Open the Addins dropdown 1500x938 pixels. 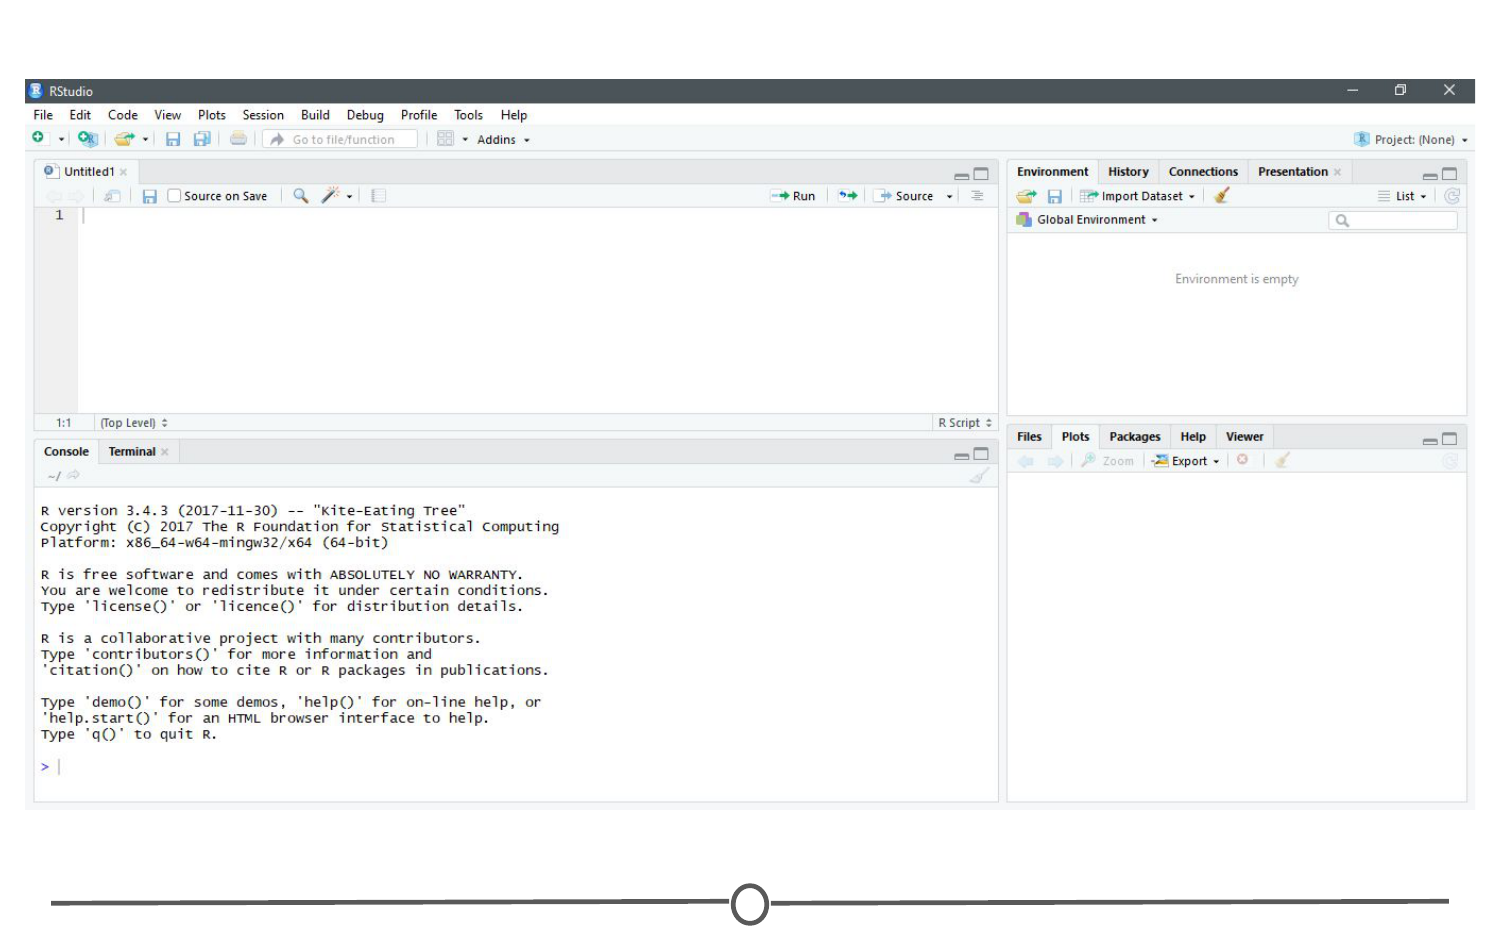click(x=502, y=140)
